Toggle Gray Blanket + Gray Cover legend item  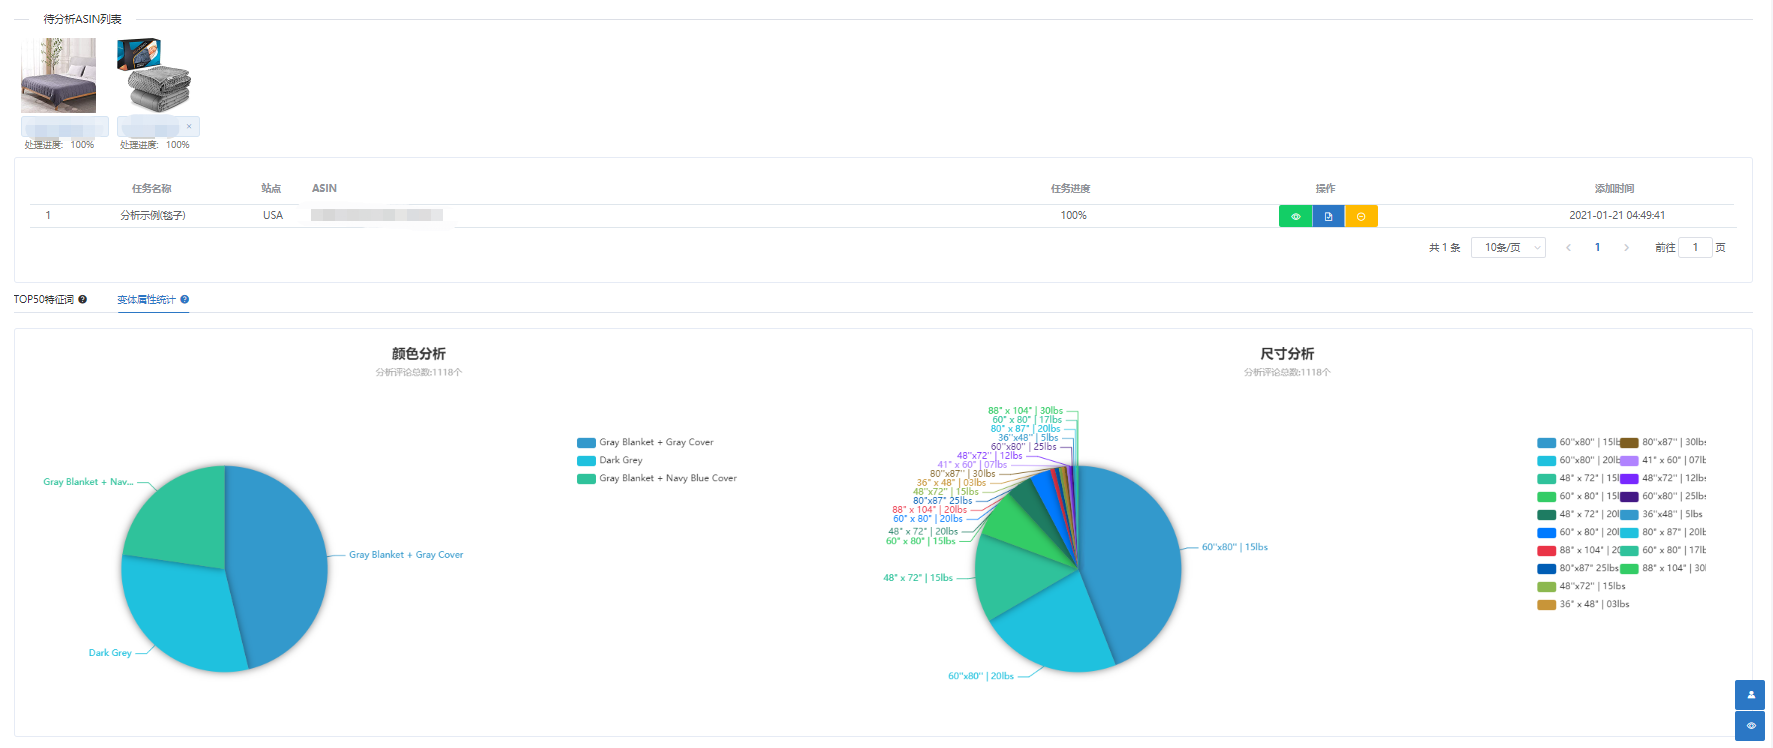(x=645, y=442)
